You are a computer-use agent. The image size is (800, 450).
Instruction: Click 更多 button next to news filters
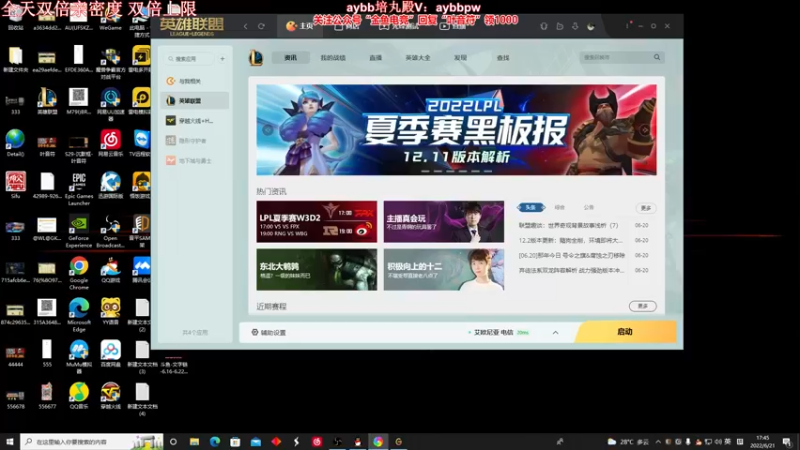click(646, 208)
